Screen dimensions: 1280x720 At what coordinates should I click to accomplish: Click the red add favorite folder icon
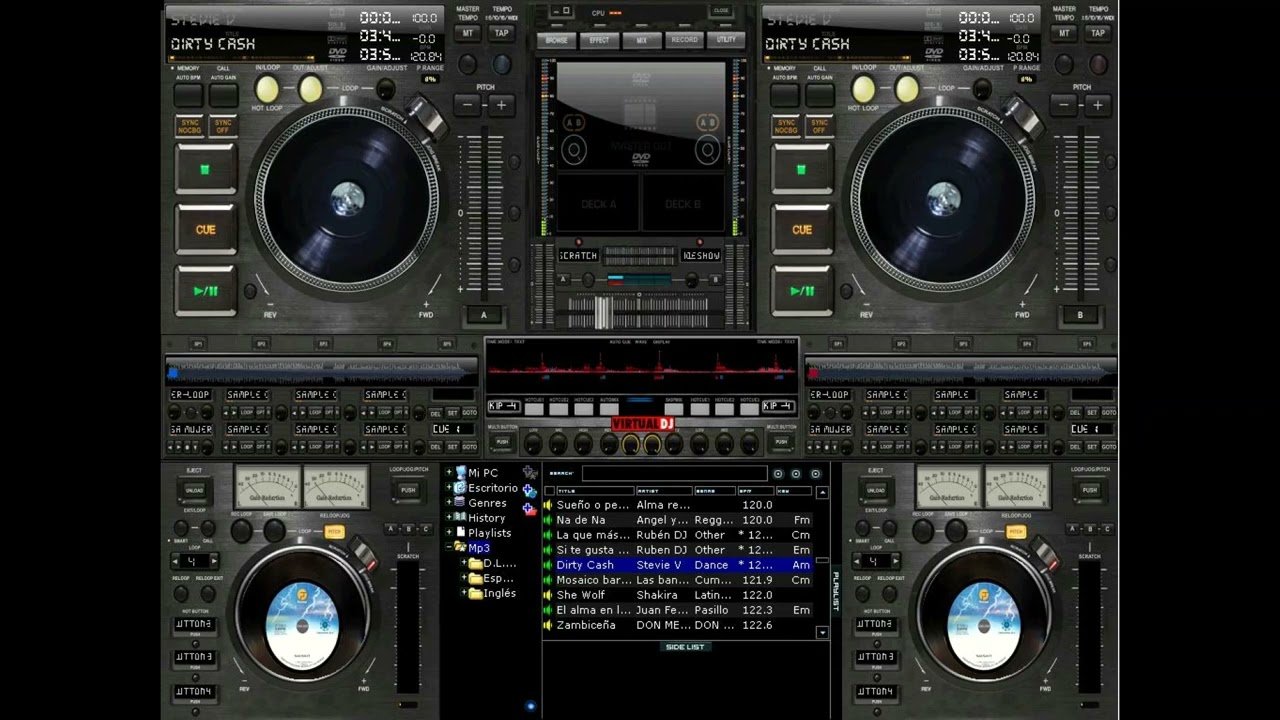tap(530, 509)
